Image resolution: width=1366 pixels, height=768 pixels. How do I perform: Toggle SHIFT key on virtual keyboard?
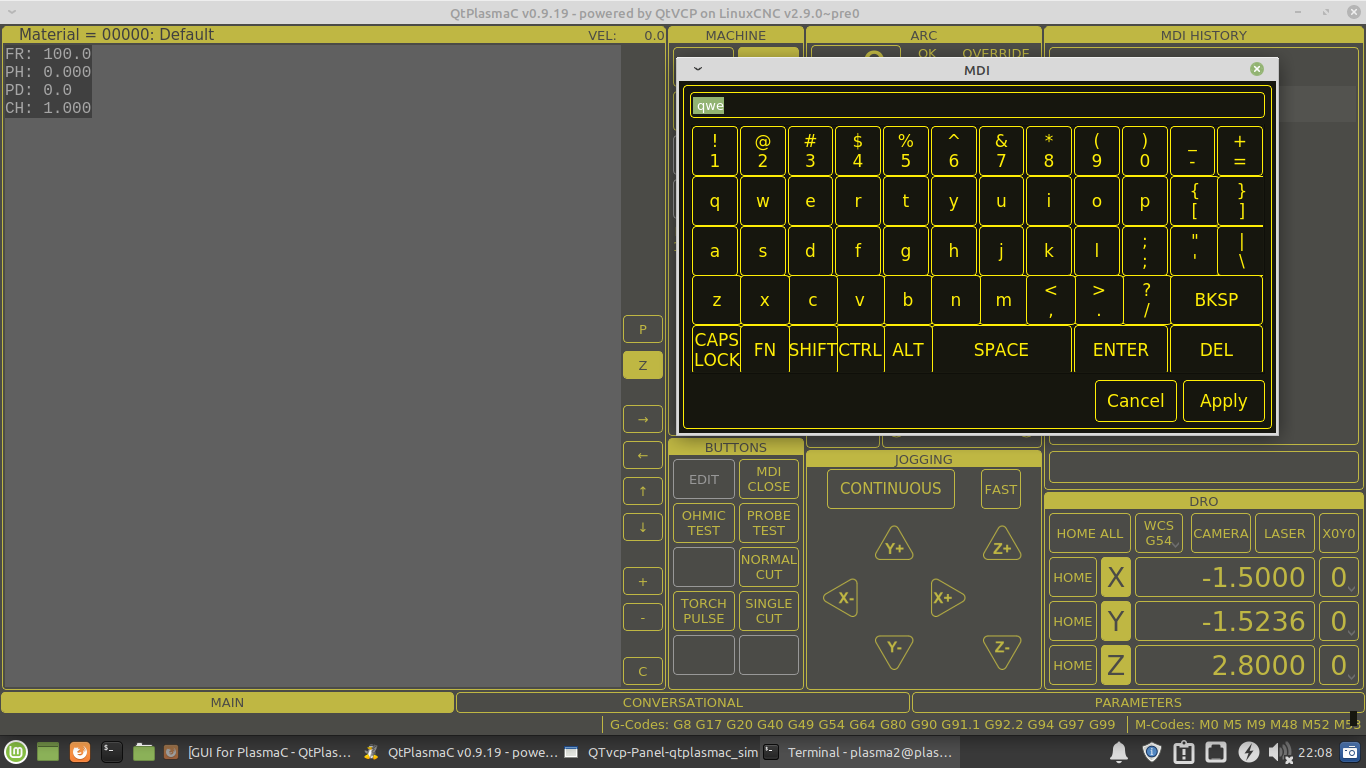[x=812, y=350]
